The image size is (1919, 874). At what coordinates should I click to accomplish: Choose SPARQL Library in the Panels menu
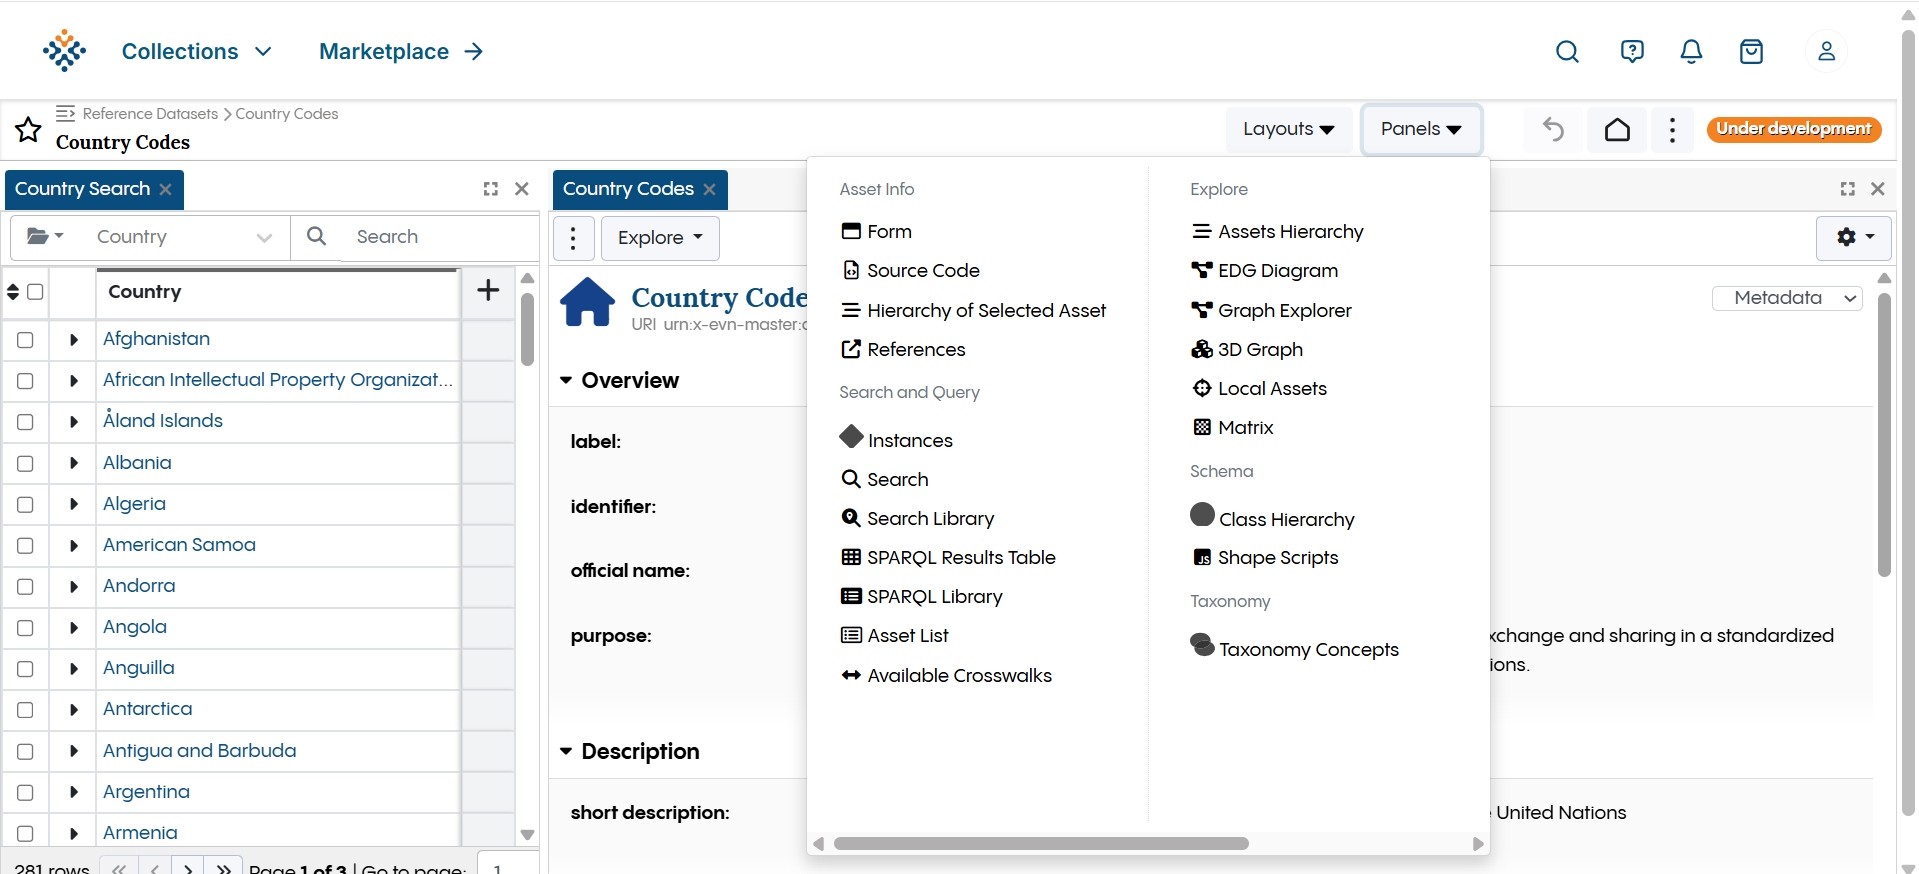click(934, 597)
